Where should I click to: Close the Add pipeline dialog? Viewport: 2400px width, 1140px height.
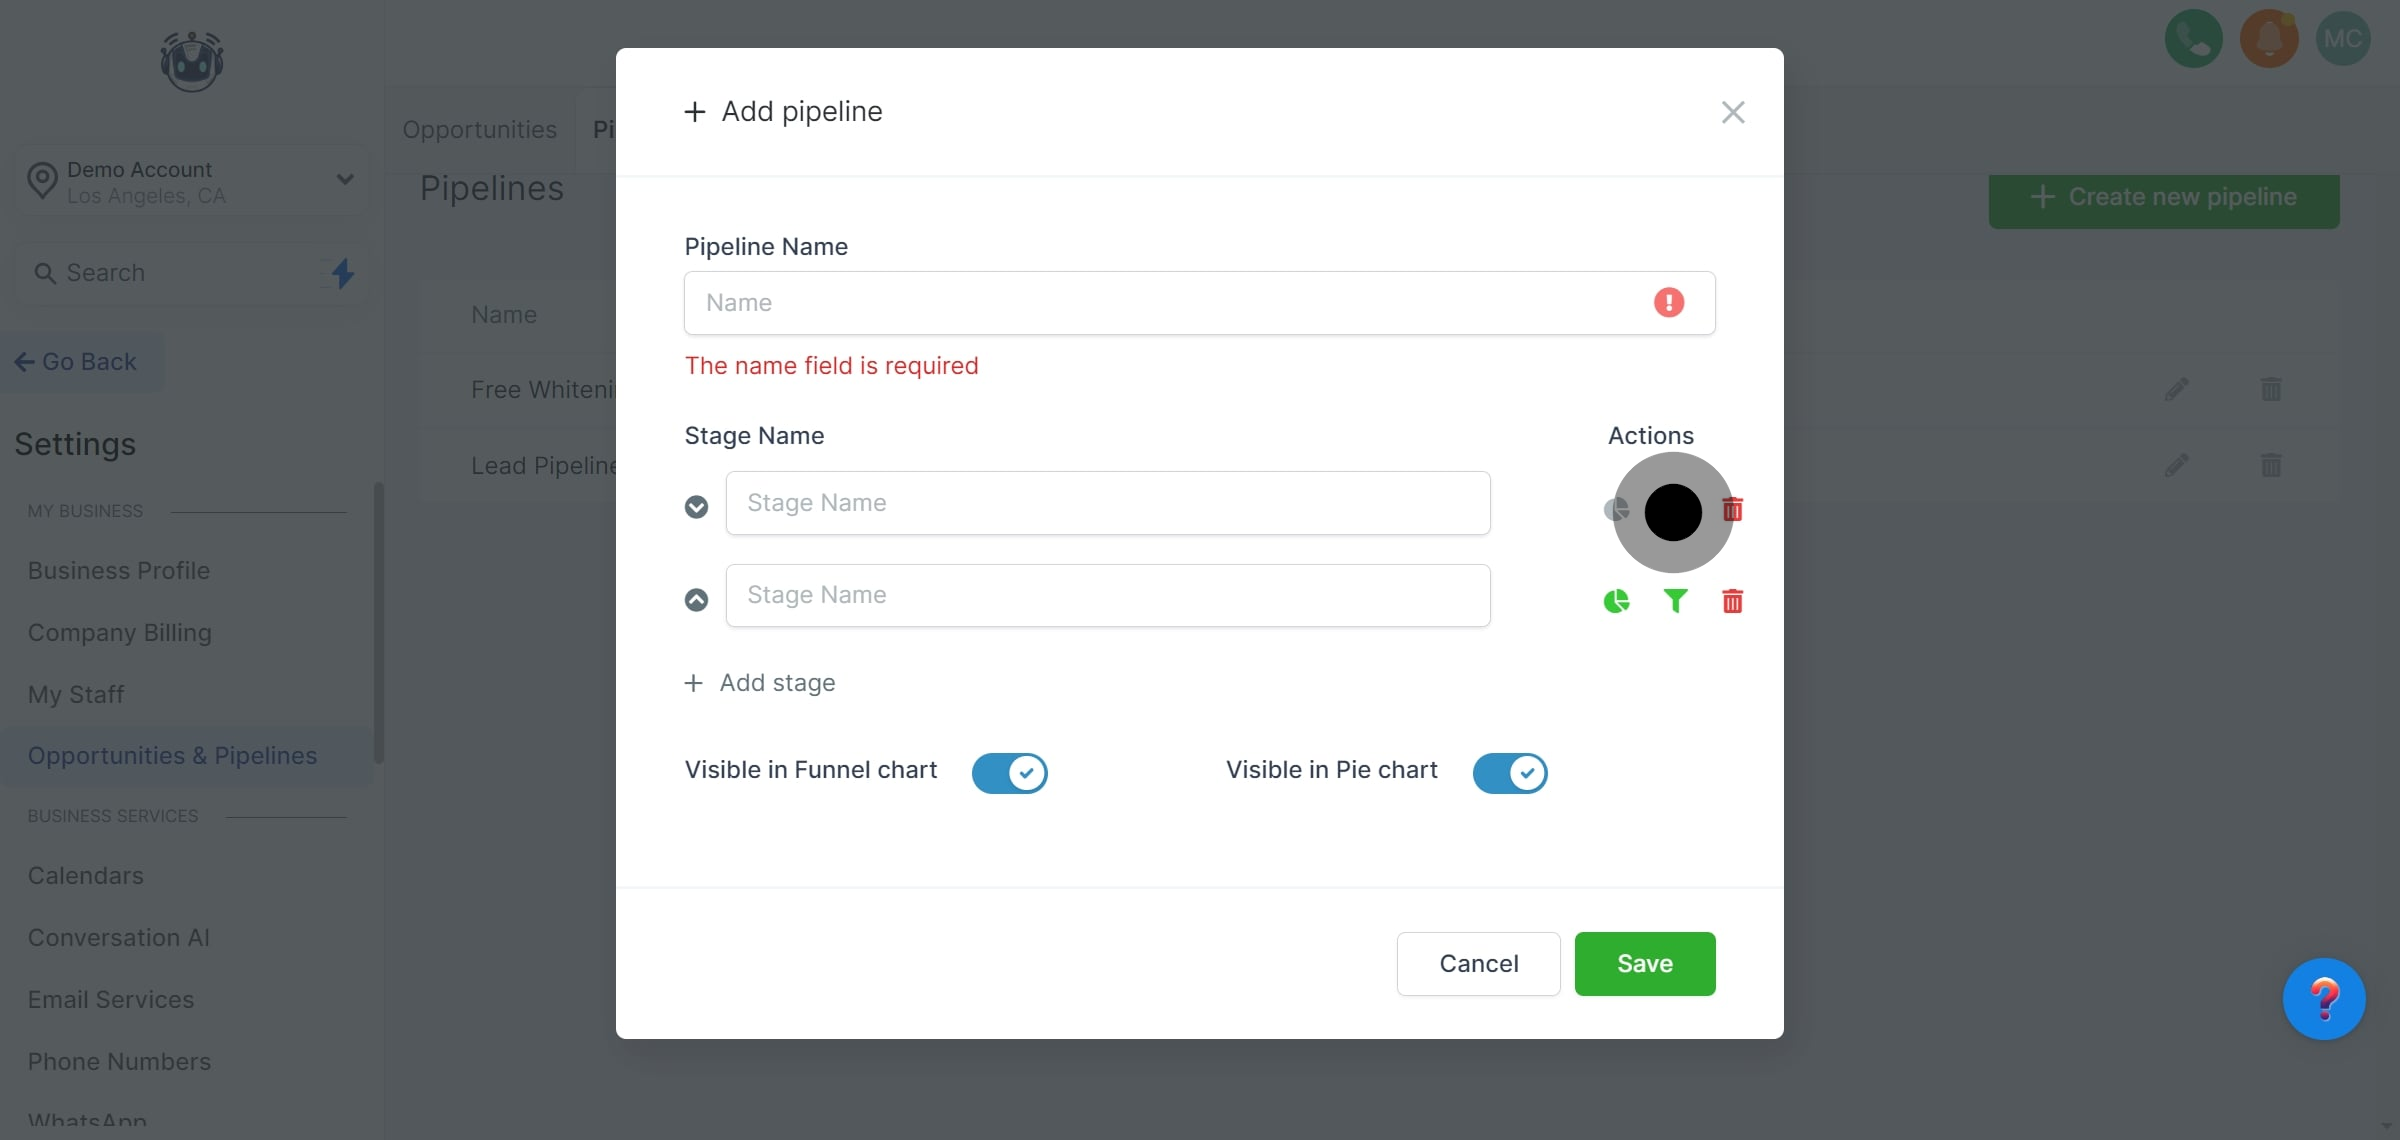(x=1733, y=112)
